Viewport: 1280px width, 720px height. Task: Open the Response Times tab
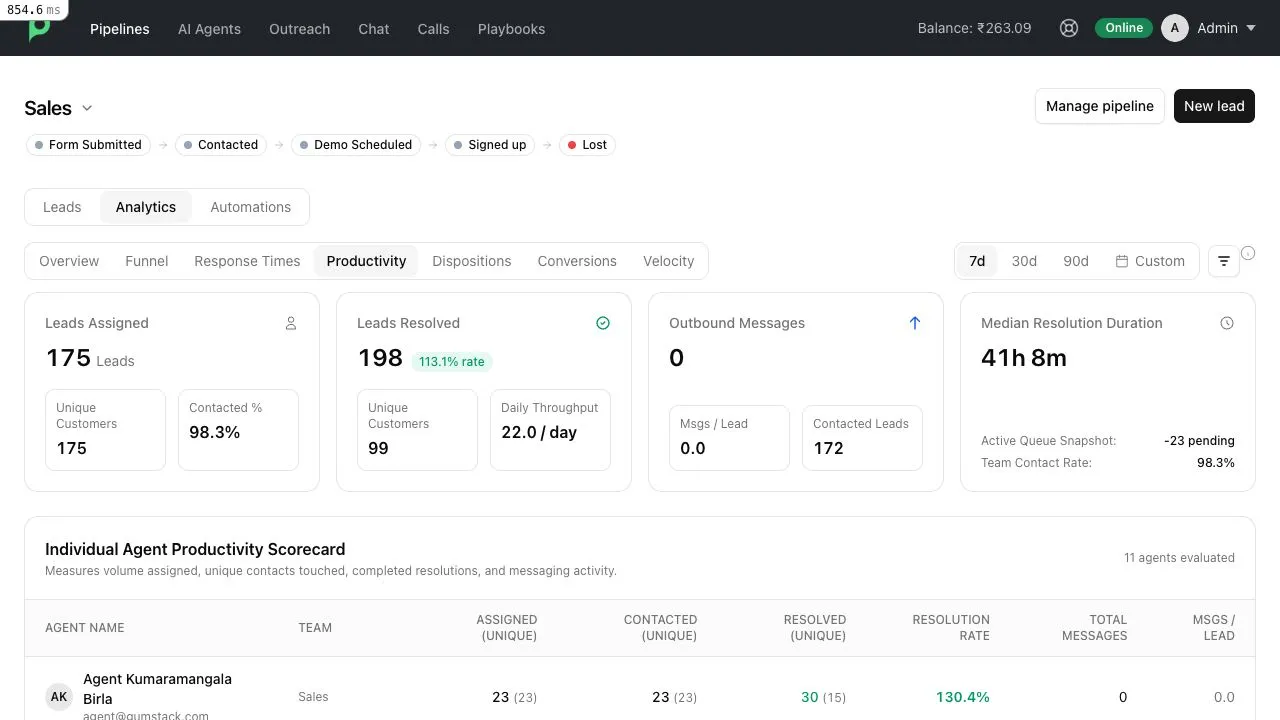[247, 261]
